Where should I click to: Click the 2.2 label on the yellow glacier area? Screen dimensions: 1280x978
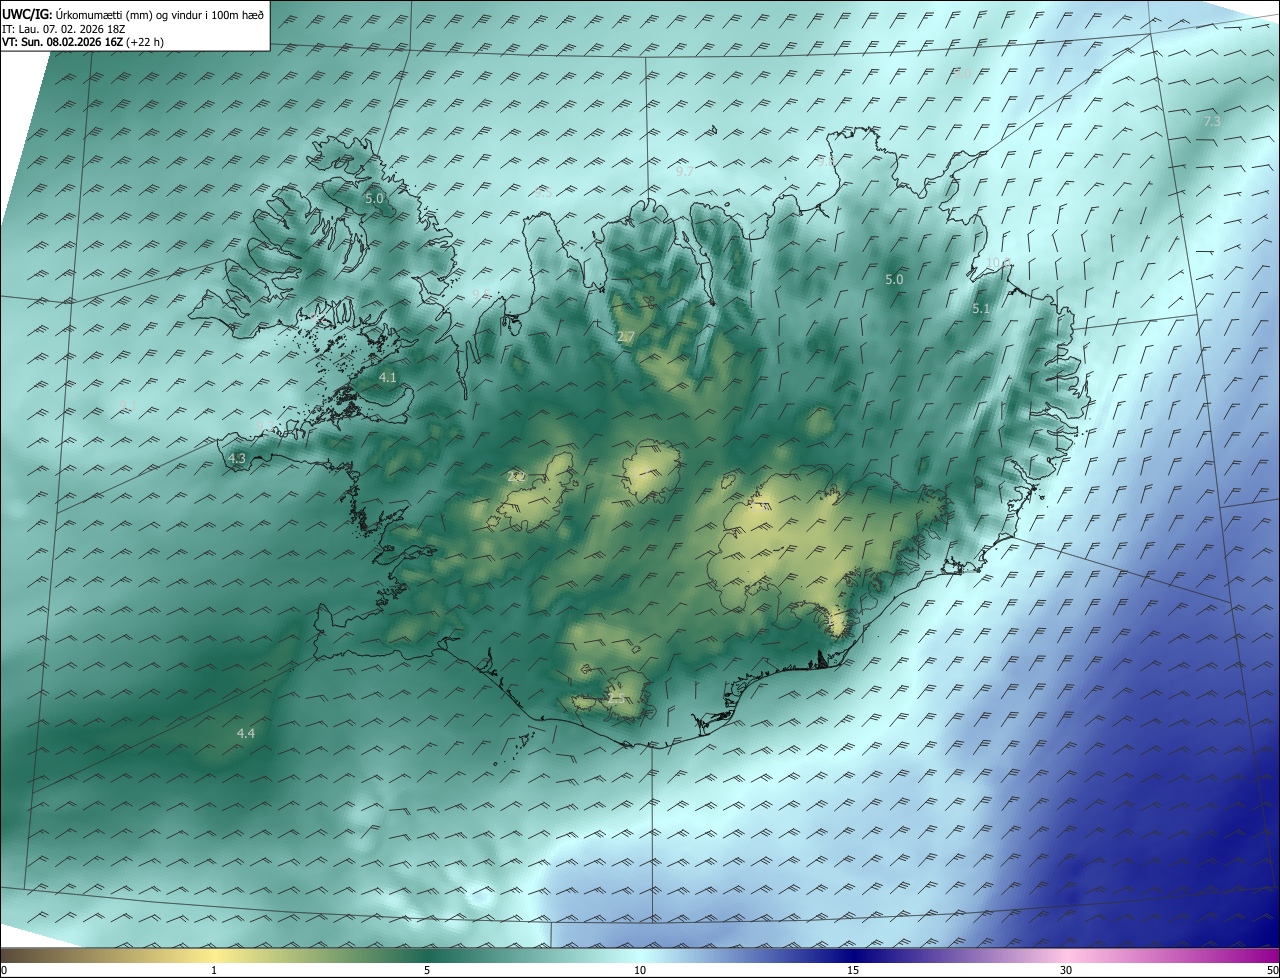[x=516, y=477]
